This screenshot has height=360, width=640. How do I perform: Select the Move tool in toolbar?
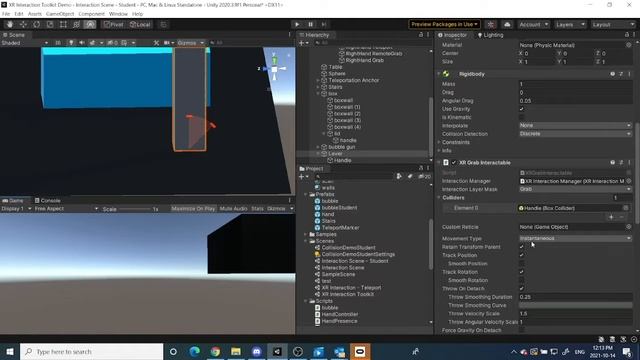coord(23,24)
